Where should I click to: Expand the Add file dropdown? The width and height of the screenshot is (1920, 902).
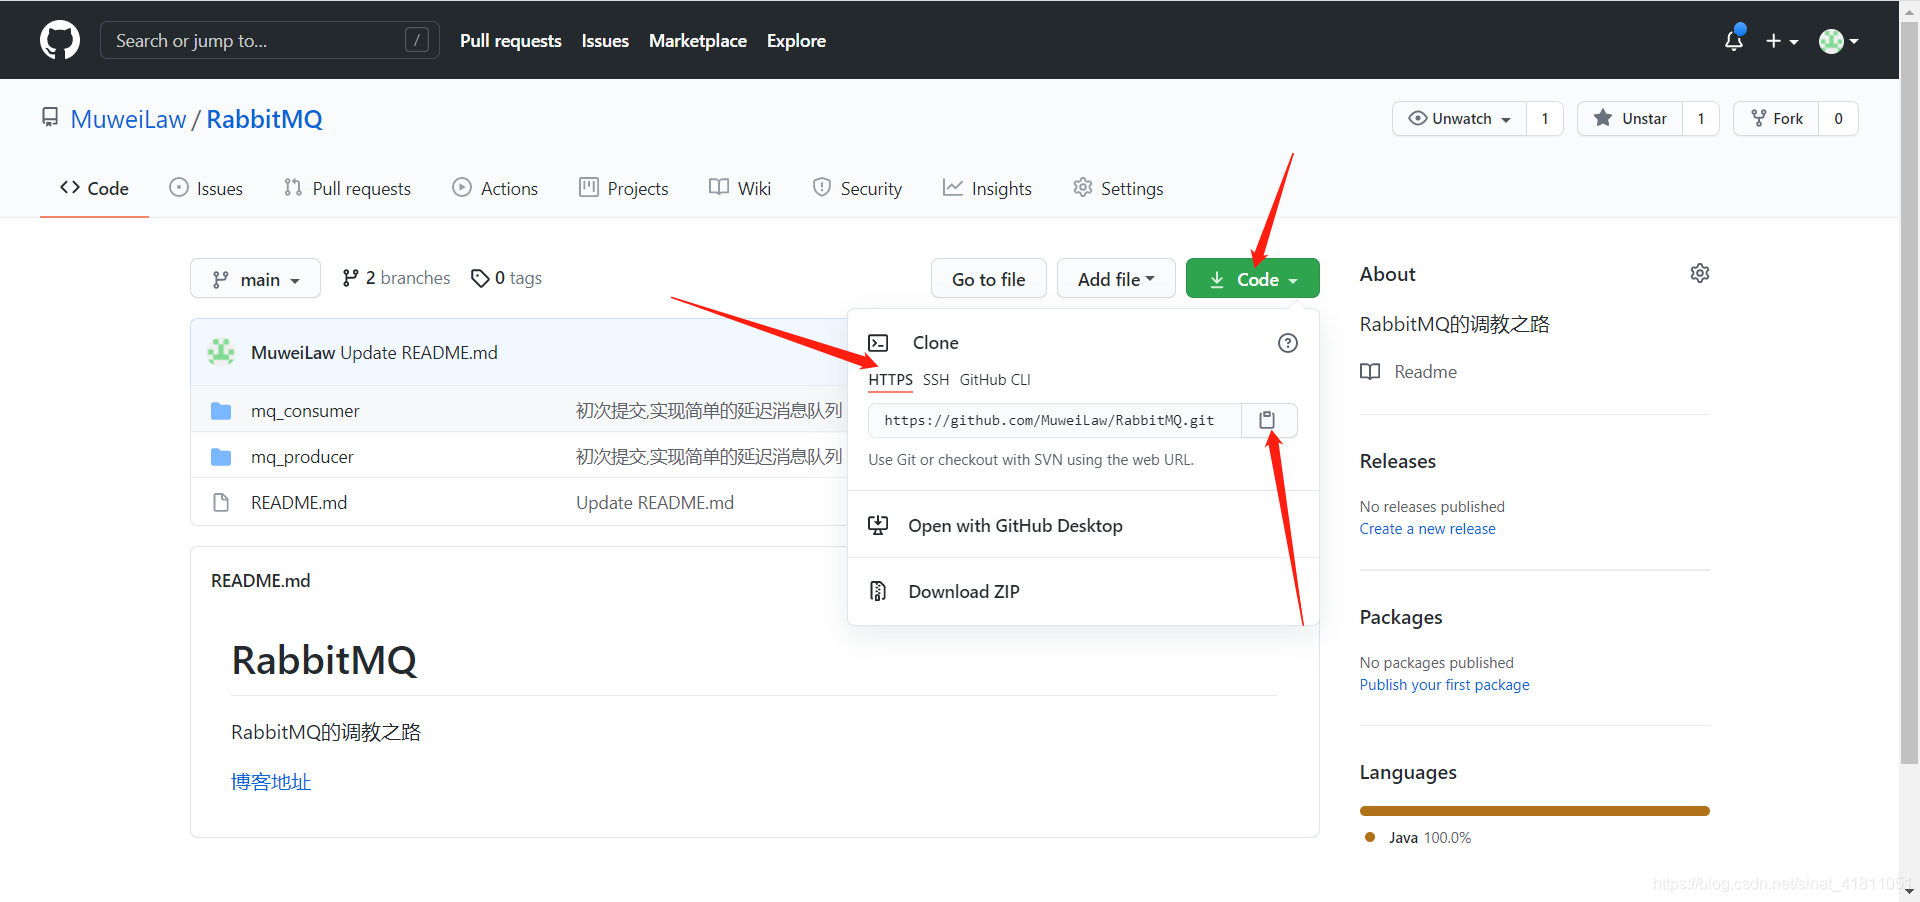1116,278
